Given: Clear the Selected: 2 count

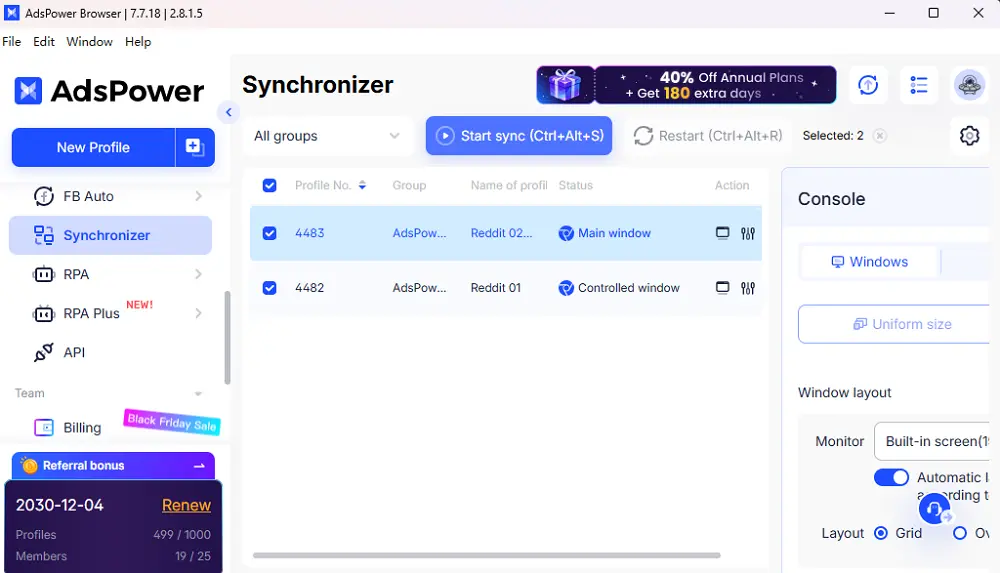Looking at the screenshot, I should click(x=879, y=136).
